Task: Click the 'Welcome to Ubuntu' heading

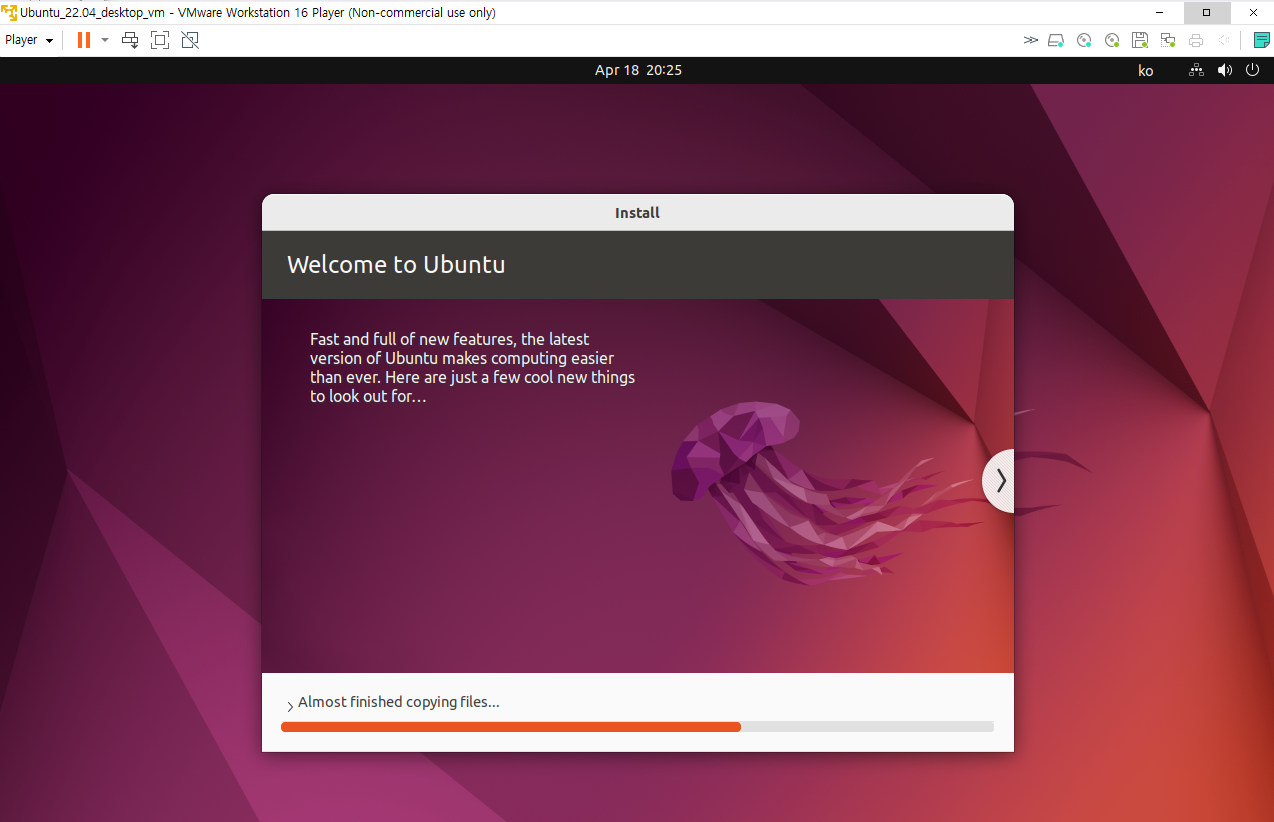Action: coord(396,264)
